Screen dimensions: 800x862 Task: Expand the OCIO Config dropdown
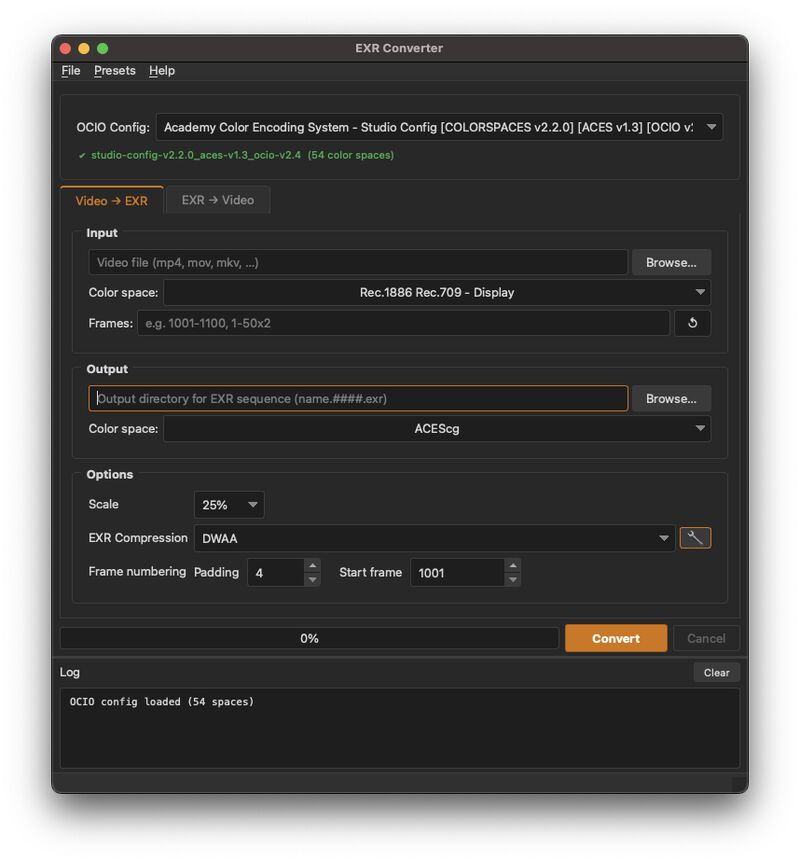pos(439,127)
